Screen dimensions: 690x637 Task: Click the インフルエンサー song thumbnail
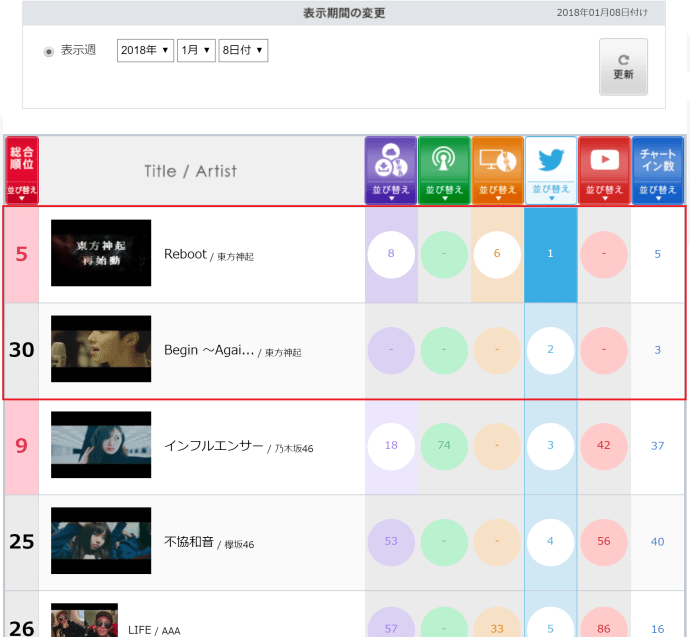[101, 445]
